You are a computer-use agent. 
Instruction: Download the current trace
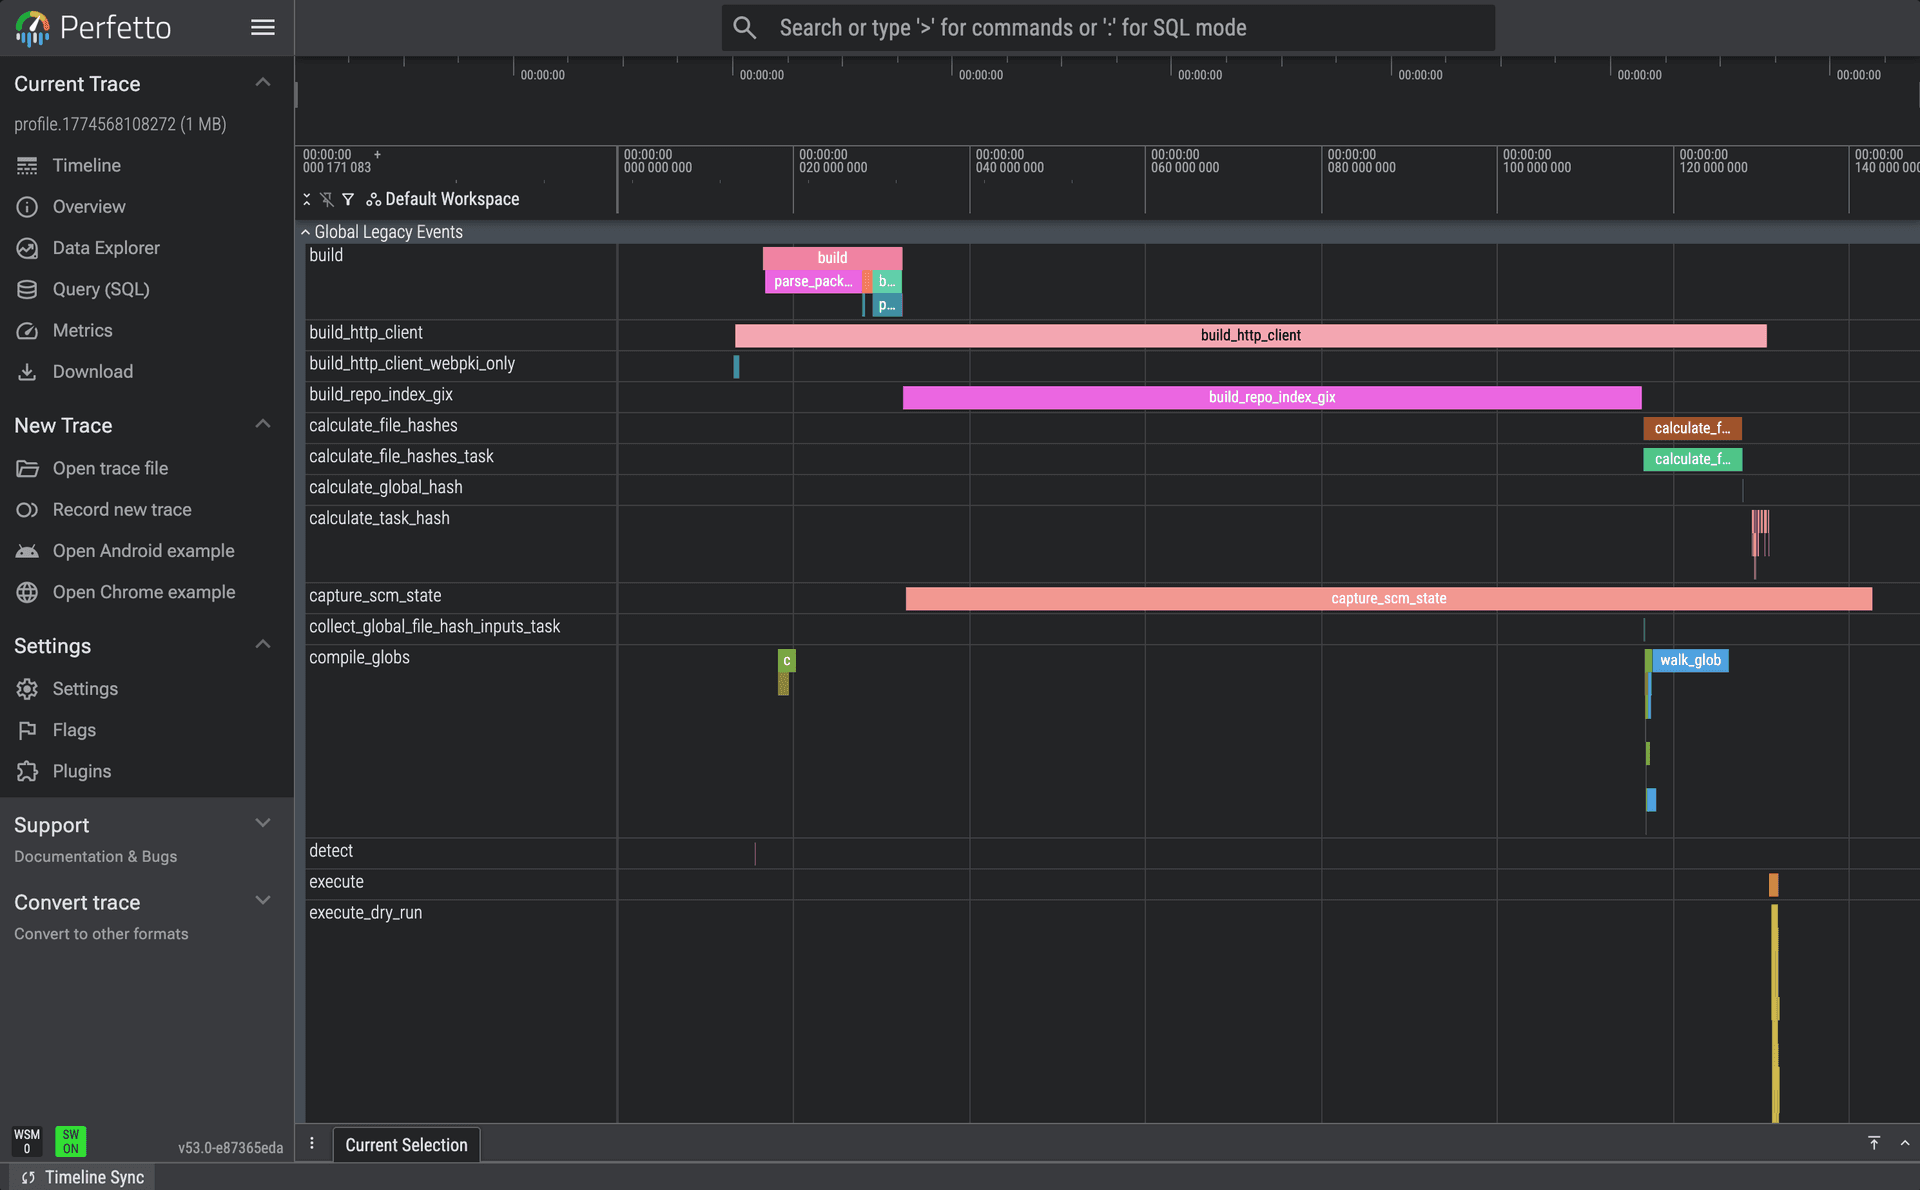pyautogui.click(x=92, y=372)
